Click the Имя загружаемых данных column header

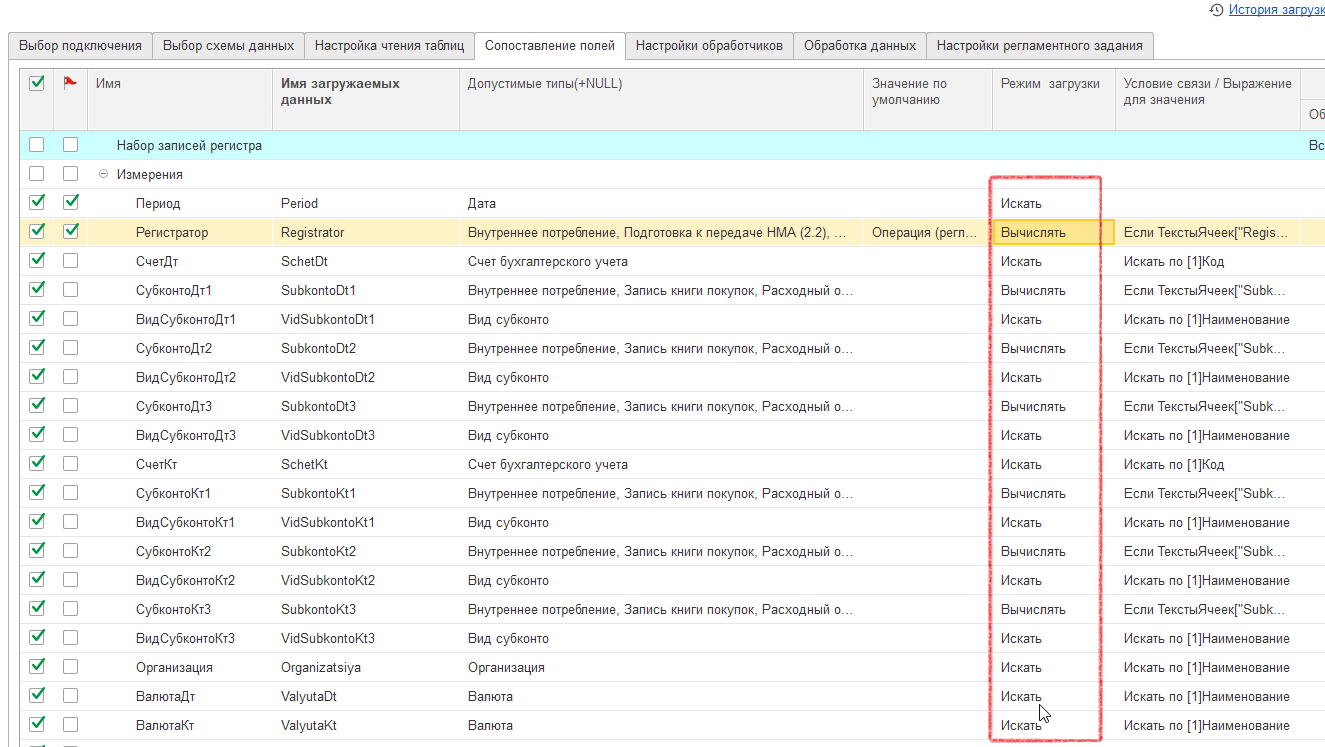click(x=366, y=99)
